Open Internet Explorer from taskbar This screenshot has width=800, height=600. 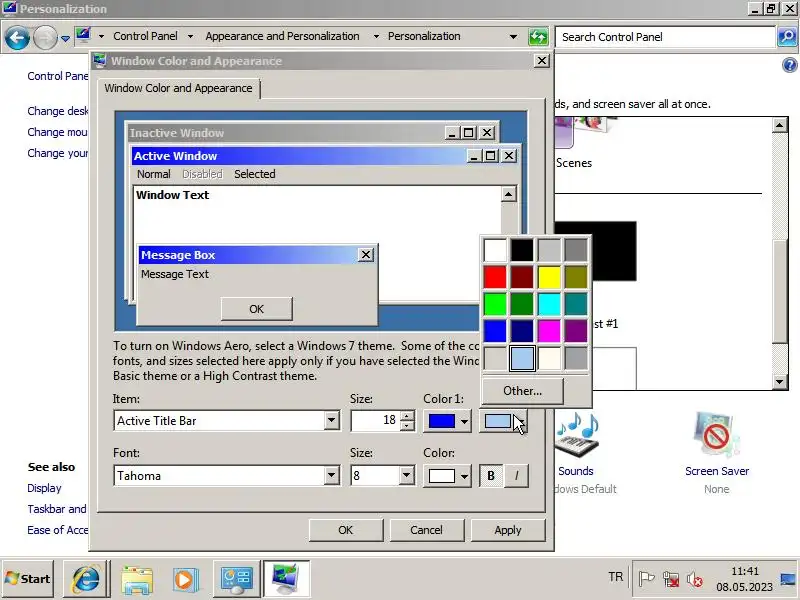(x=86, y=579)
